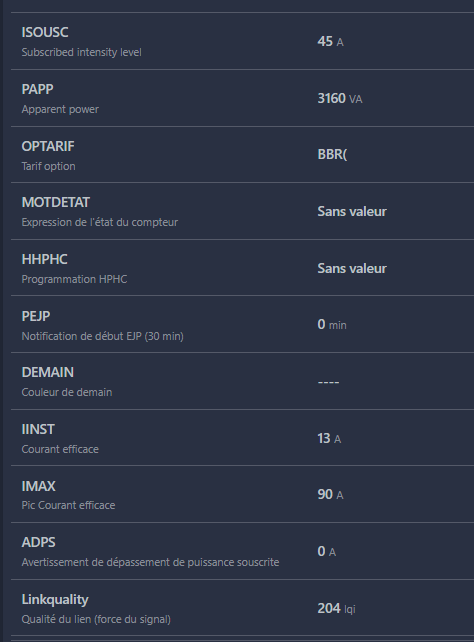Open the OPTARIF tarif option entry

(x=242, y=155)
